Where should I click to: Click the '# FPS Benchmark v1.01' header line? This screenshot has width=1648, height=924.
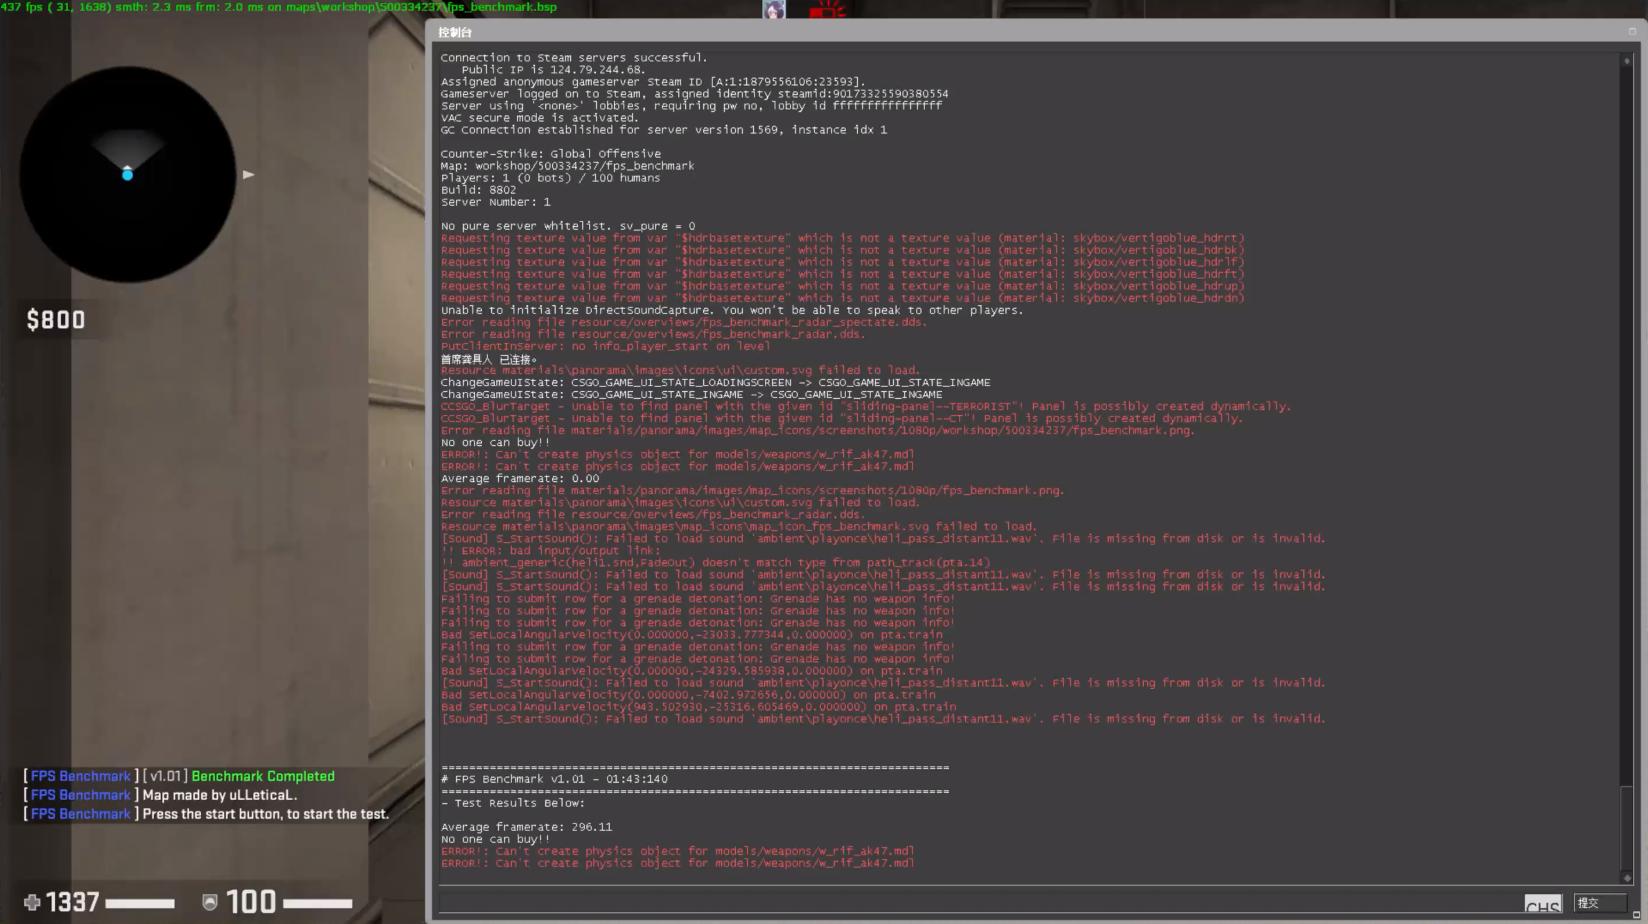click(554, 779)
